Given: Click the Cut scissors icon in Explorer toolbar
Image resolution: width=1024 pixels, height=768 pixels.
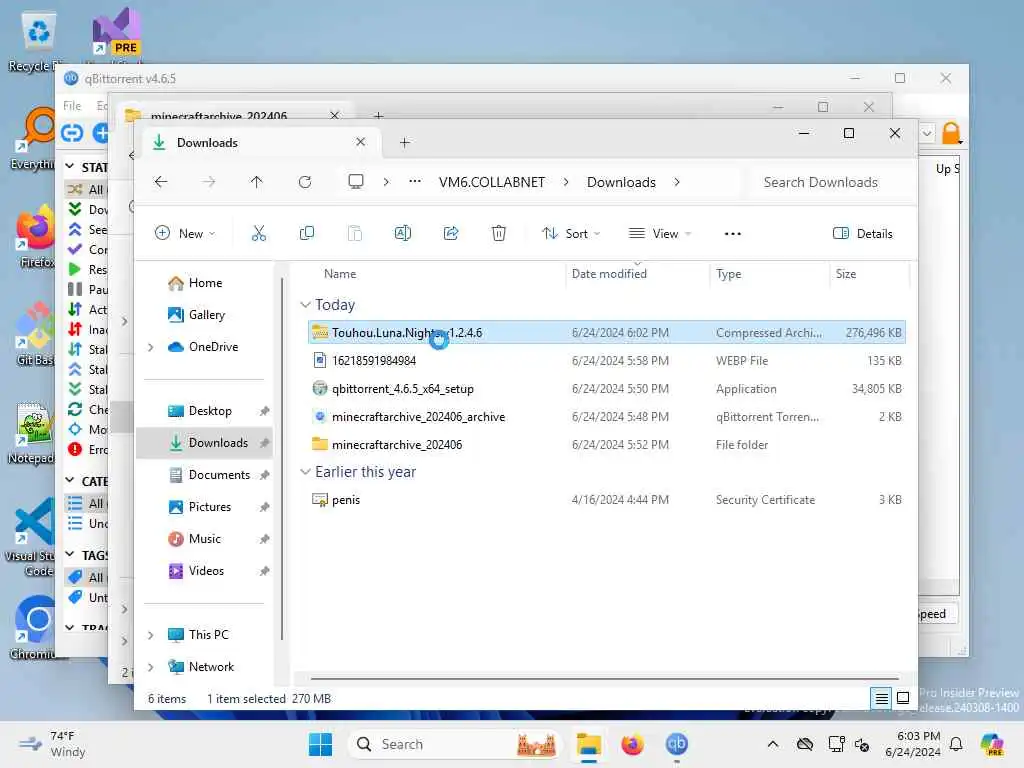Looking at the screenshot, I should 259,233.
